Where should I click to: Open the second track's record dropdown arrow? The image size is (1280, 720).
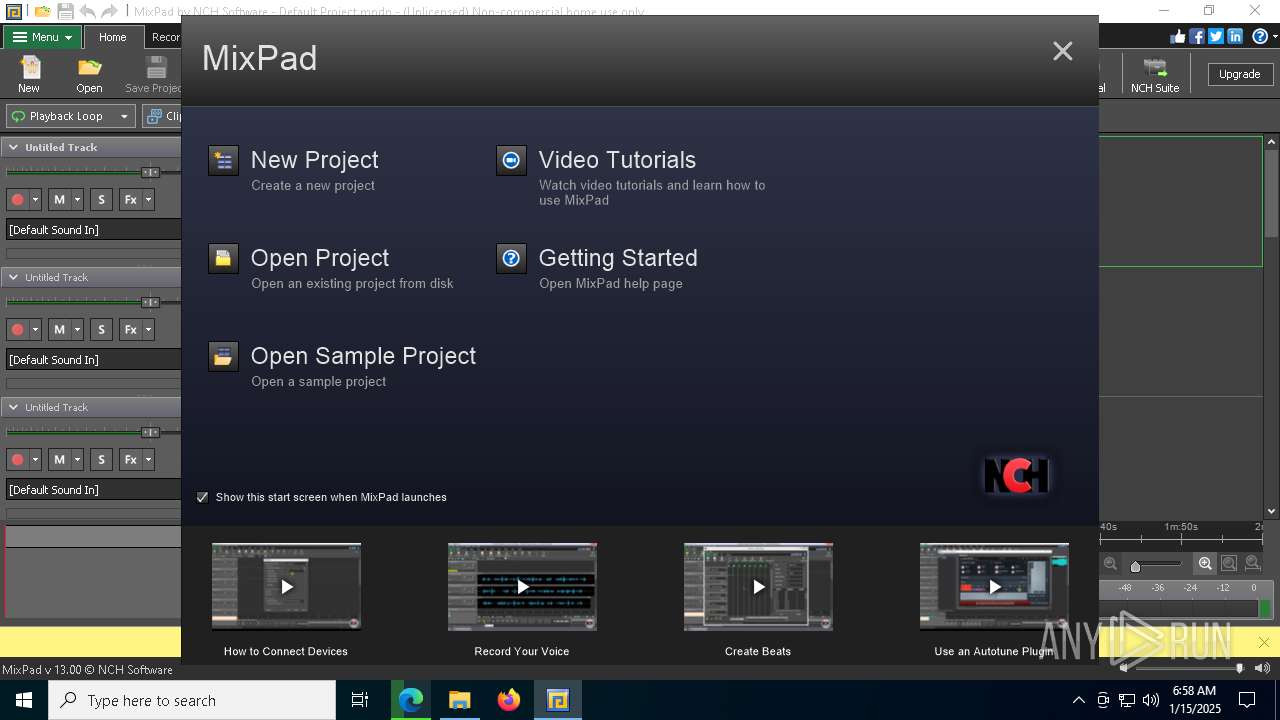35,330
